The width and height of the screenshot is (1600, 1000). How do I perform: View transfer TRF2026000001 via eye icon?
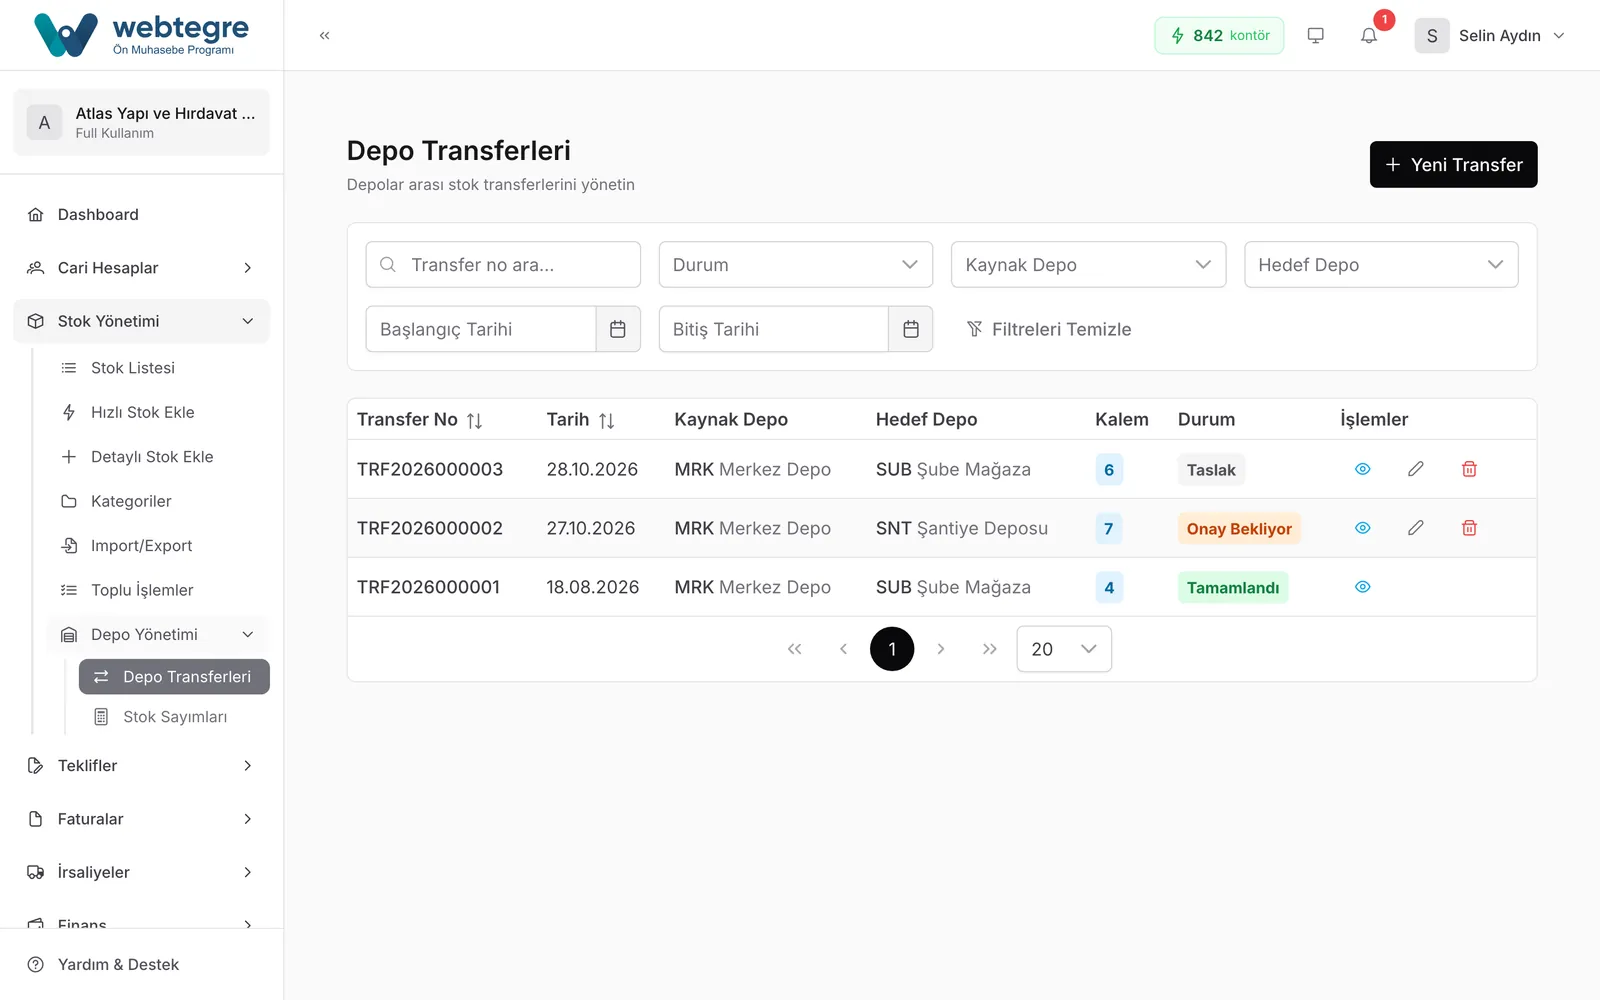1362,587
